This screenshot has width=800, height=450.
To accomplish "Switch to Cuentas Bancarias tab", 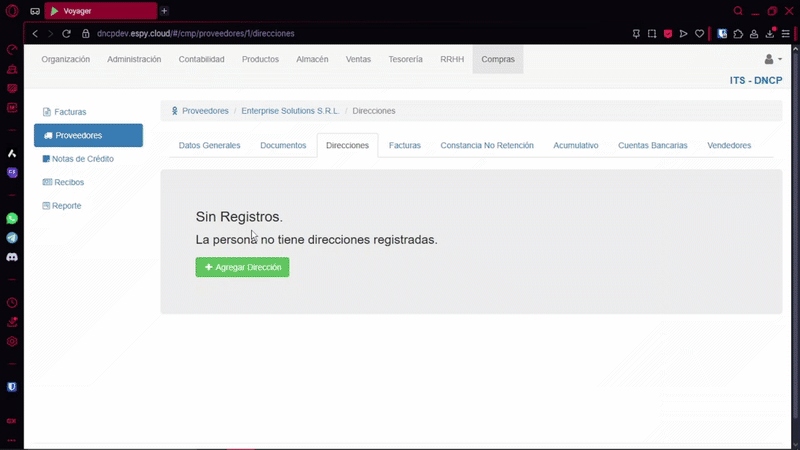I will point(653,145).
